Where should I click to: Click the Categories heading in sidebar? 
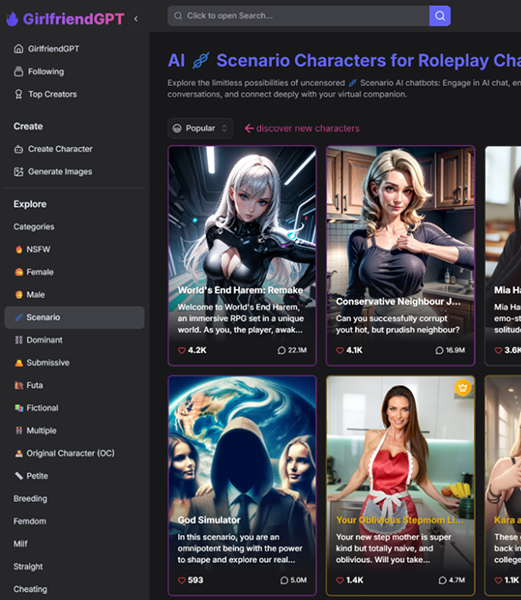(x=34, y=227)
